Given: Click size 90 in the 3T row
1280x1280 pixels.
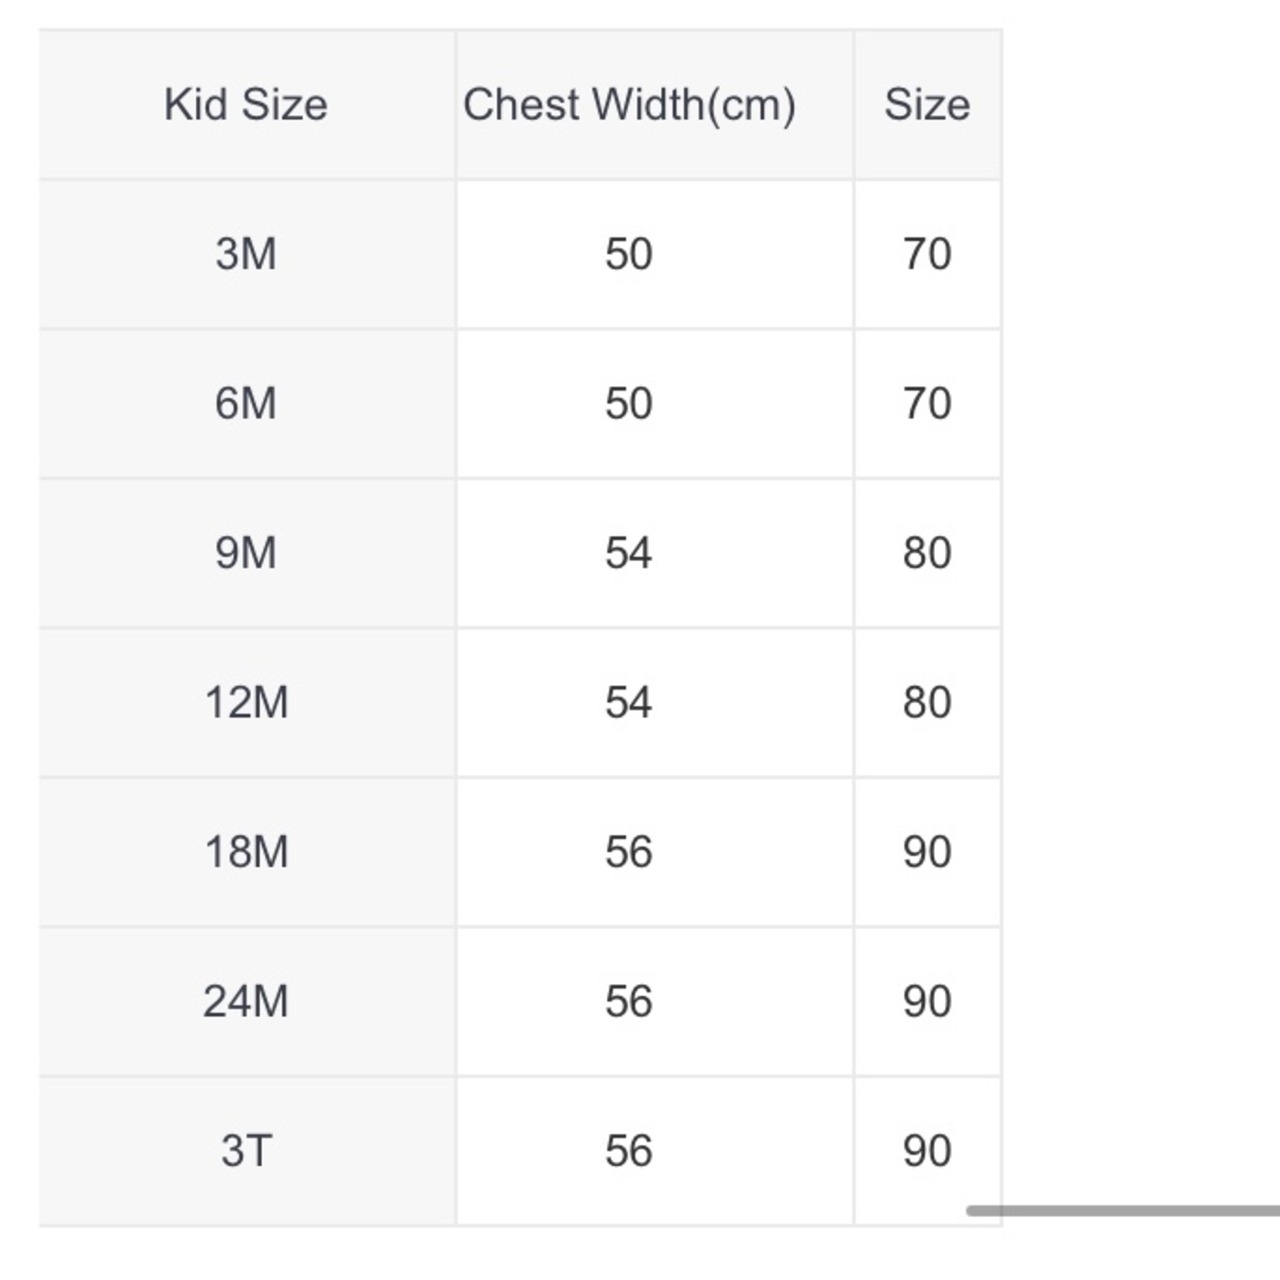Looking at the screenshot, I should [928, 1151].
